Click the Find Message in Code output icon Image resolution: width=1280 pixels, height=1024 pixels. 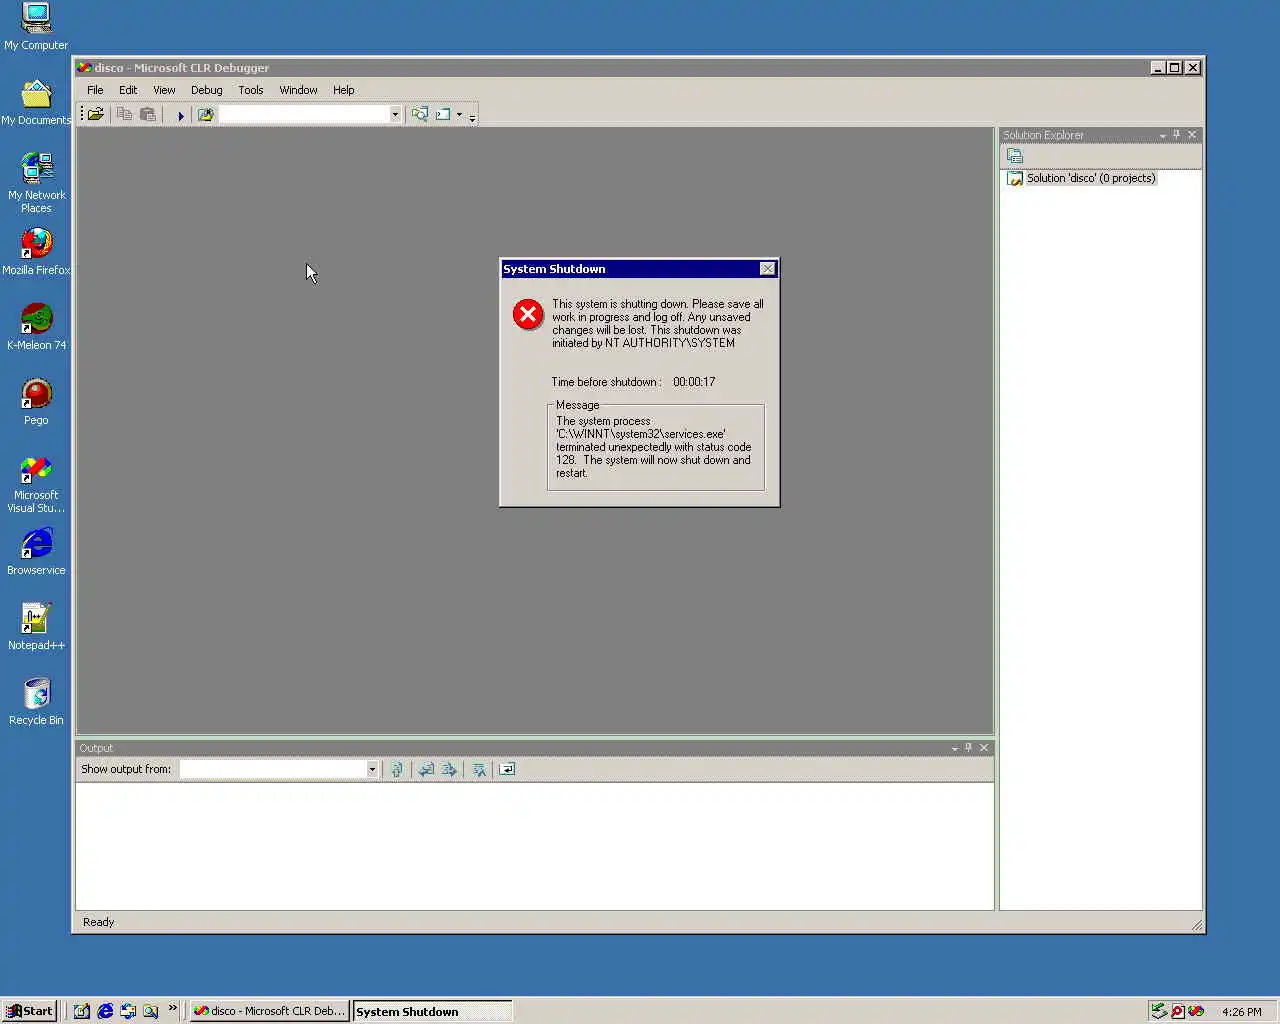[397, 769]
